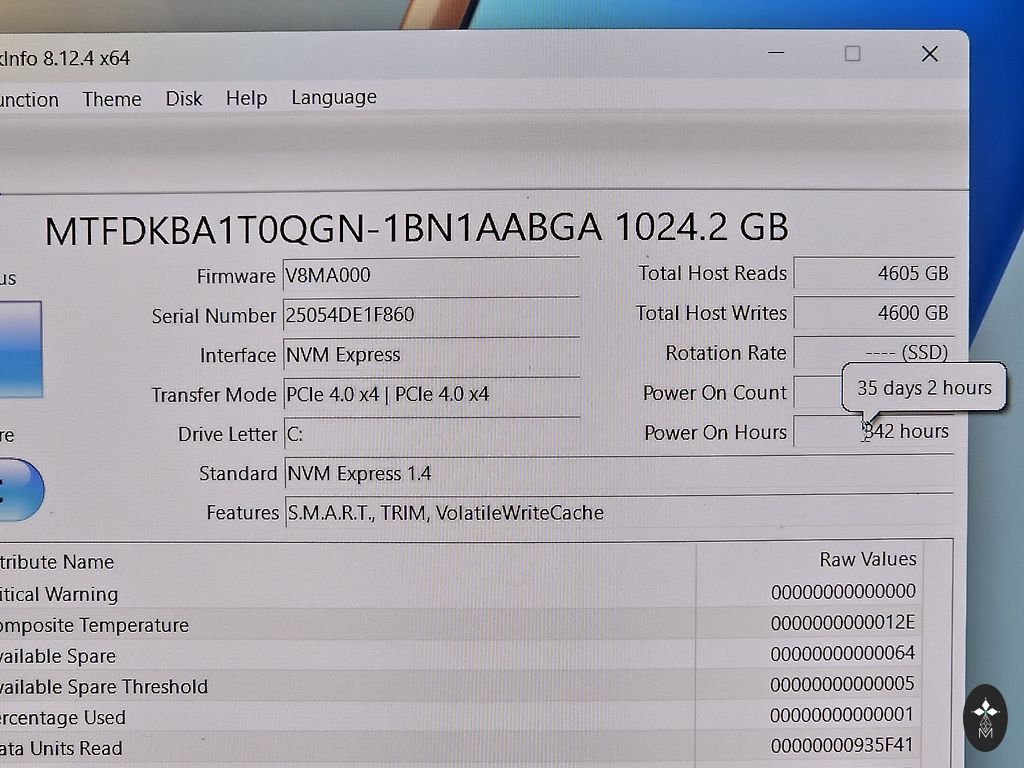Open the Language menu

coord(334,97)
